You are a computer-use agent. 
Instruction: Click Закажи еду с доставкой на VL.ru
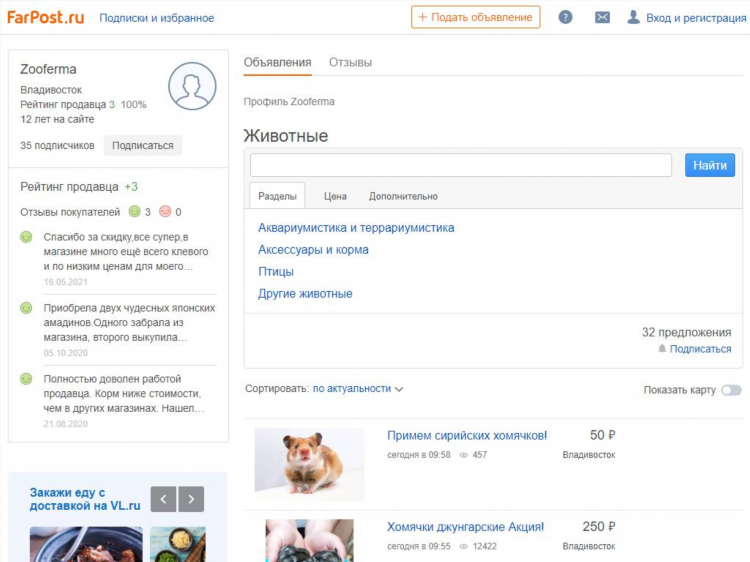click(x=85, y=499)
